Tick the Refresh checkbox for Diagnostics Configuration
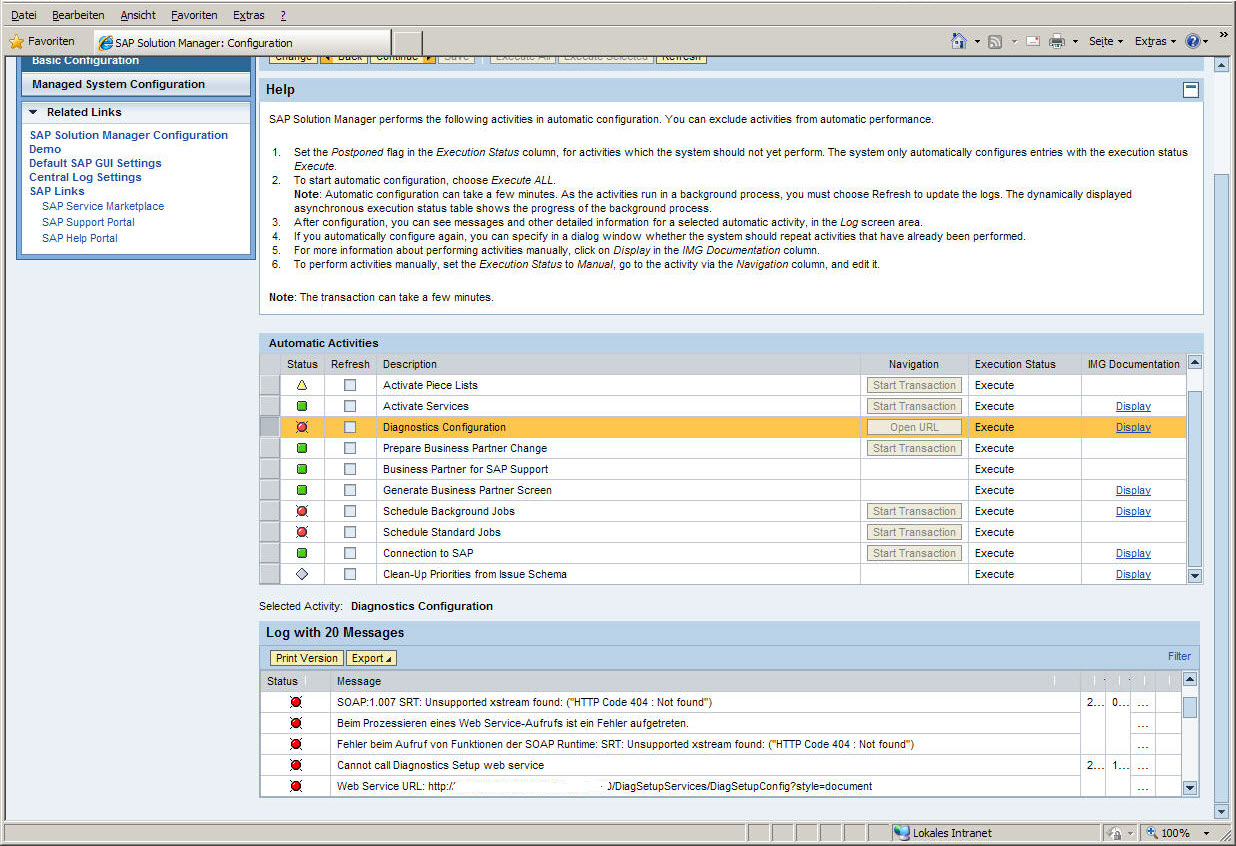The height and width of the screenshot is (846, 1236). [349, 427]
